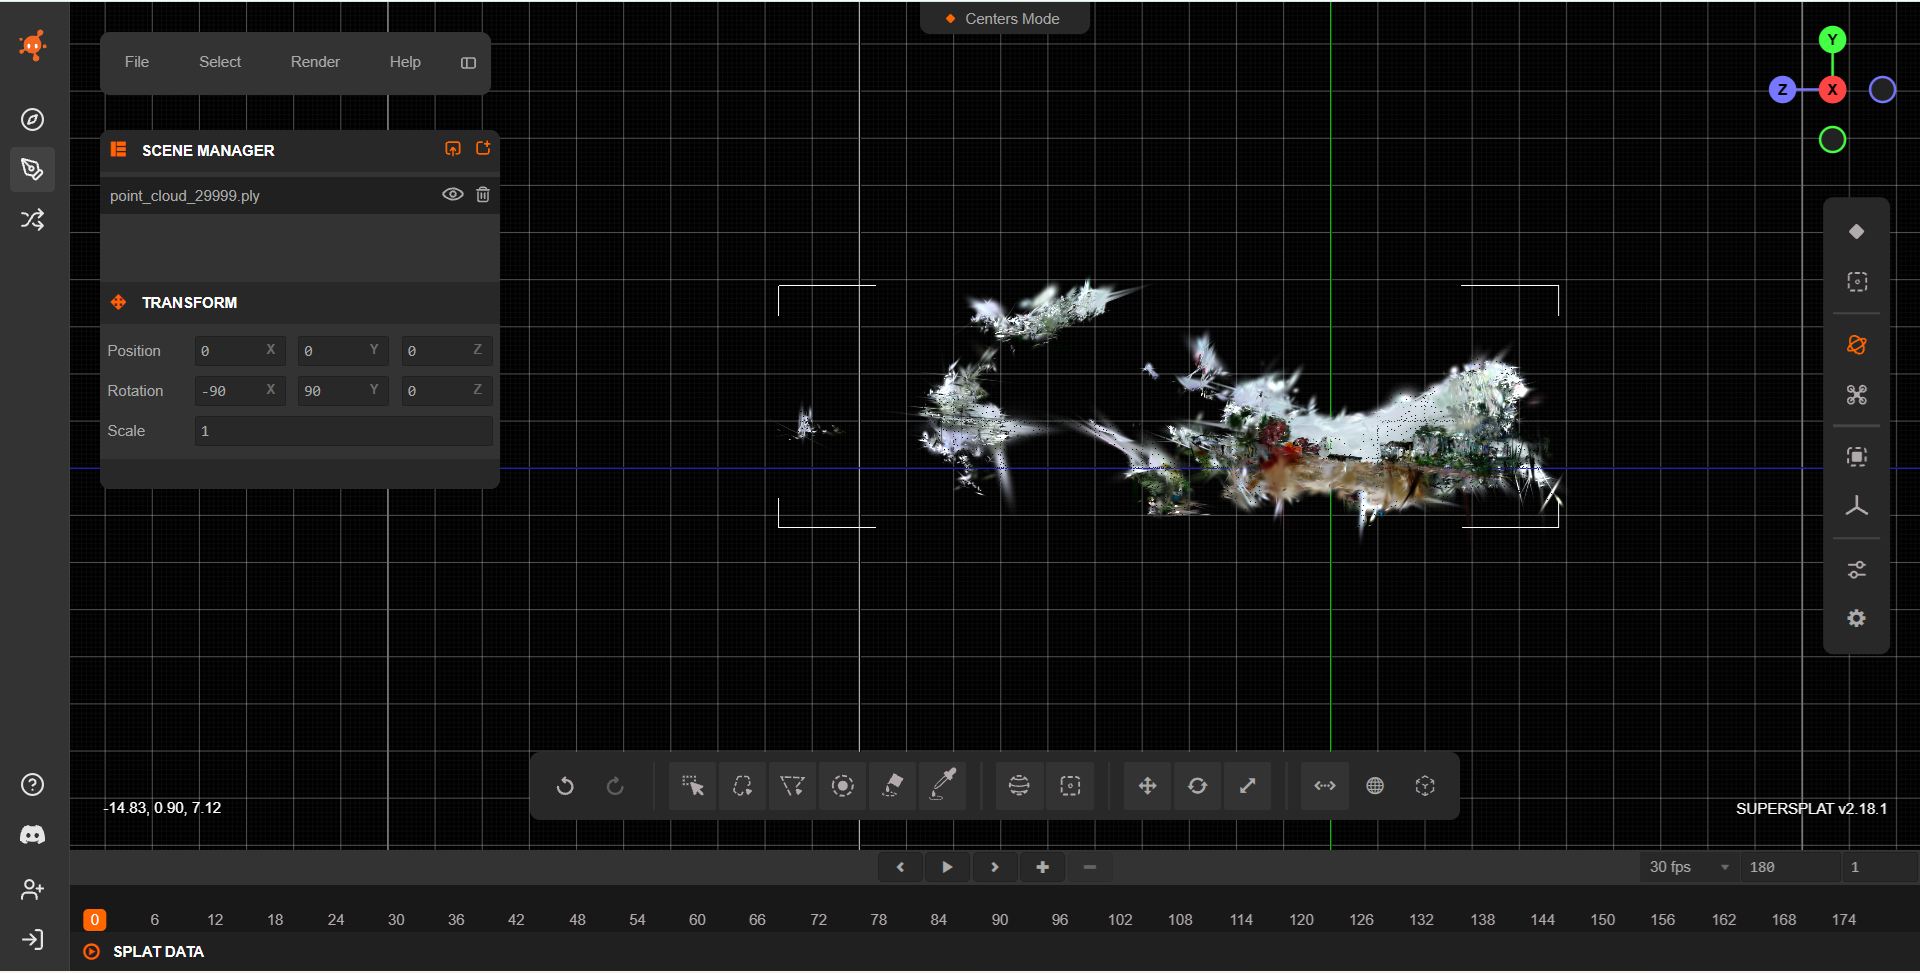This screenshot has height=973, width=1920.
Task: Select the flood fill selection tool
Action: coord(892,786)
